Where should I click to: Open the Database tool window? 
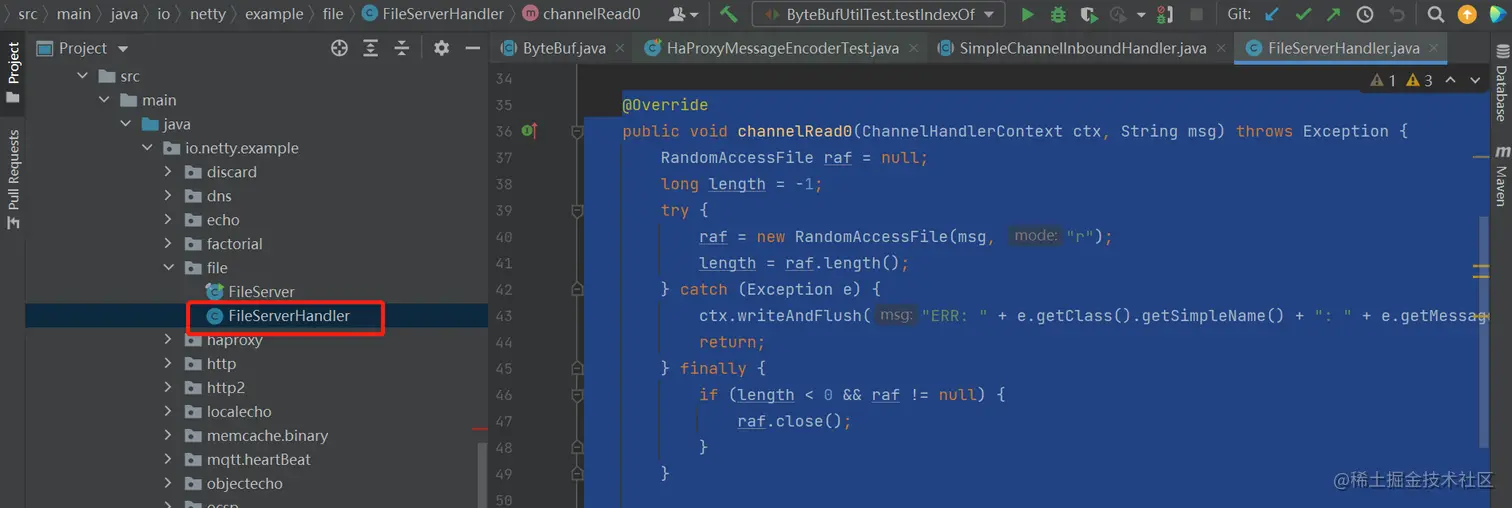1501,84
